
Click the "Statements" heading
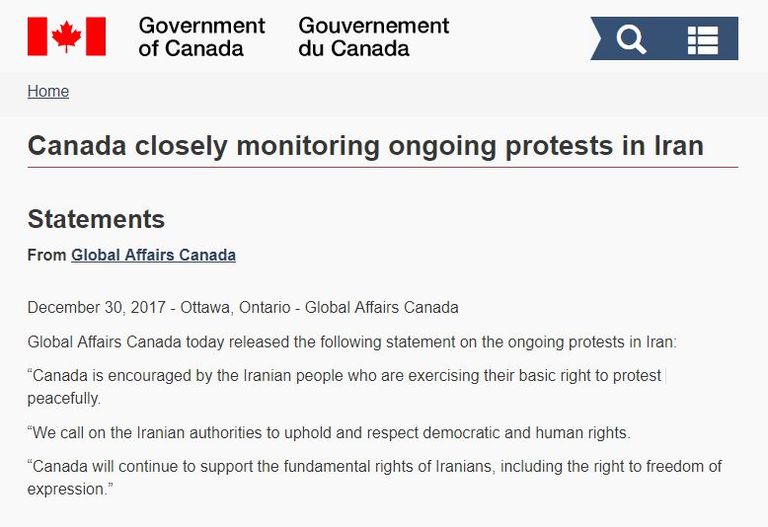(96, 219)
